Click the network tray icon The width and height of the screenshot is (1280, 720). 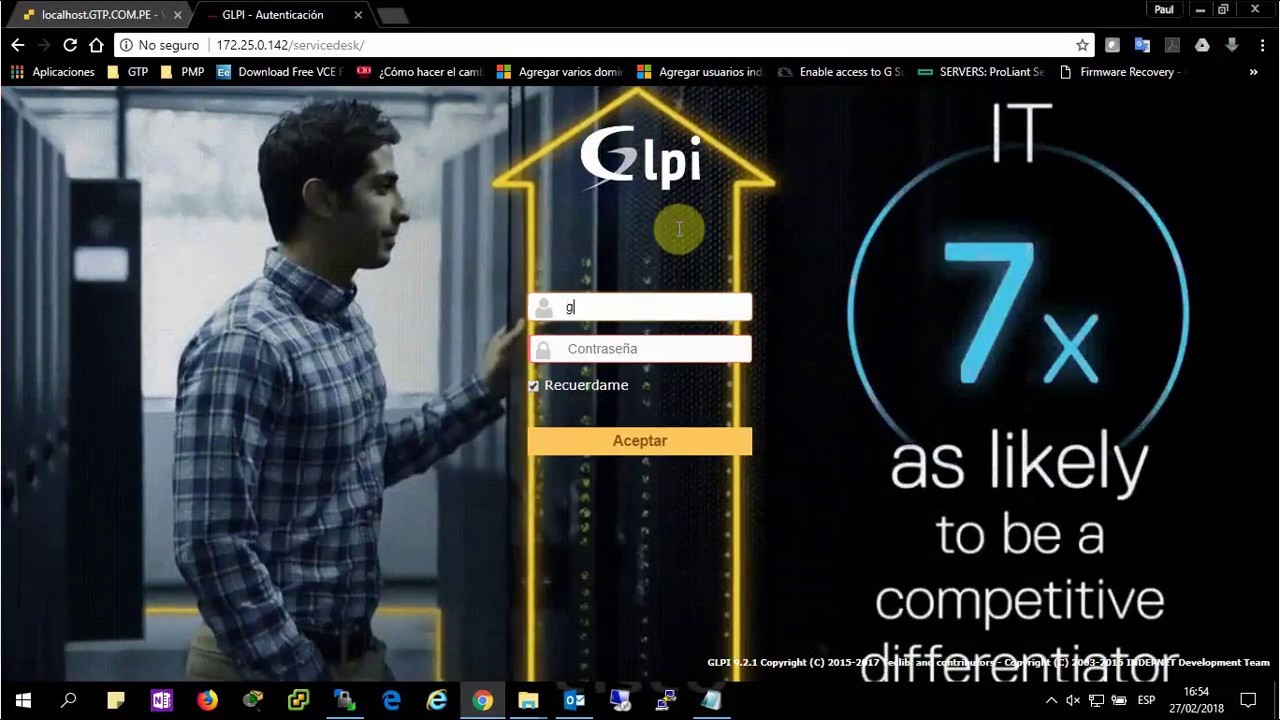1097,700
